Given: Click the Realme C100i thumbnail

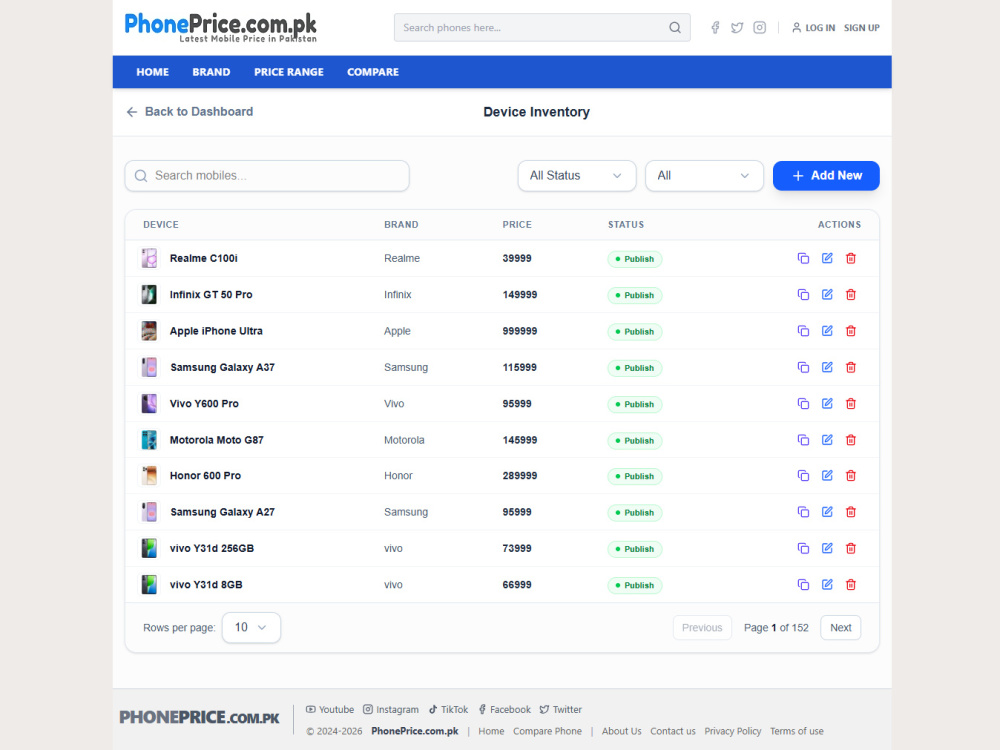Looking at the screenshot, I should point(149,258).
